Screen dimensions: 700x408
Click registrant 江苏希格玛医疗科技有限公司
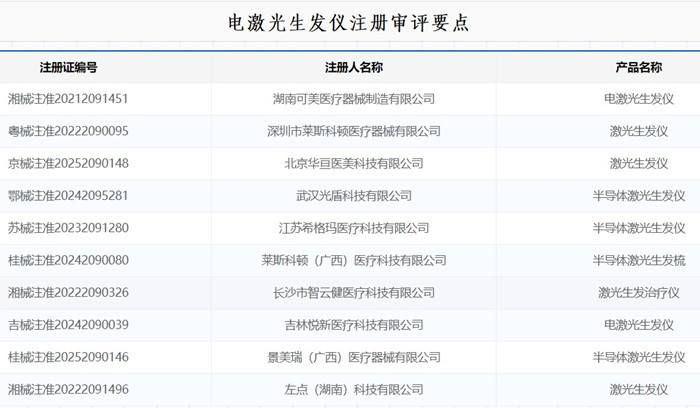[354, 228]
